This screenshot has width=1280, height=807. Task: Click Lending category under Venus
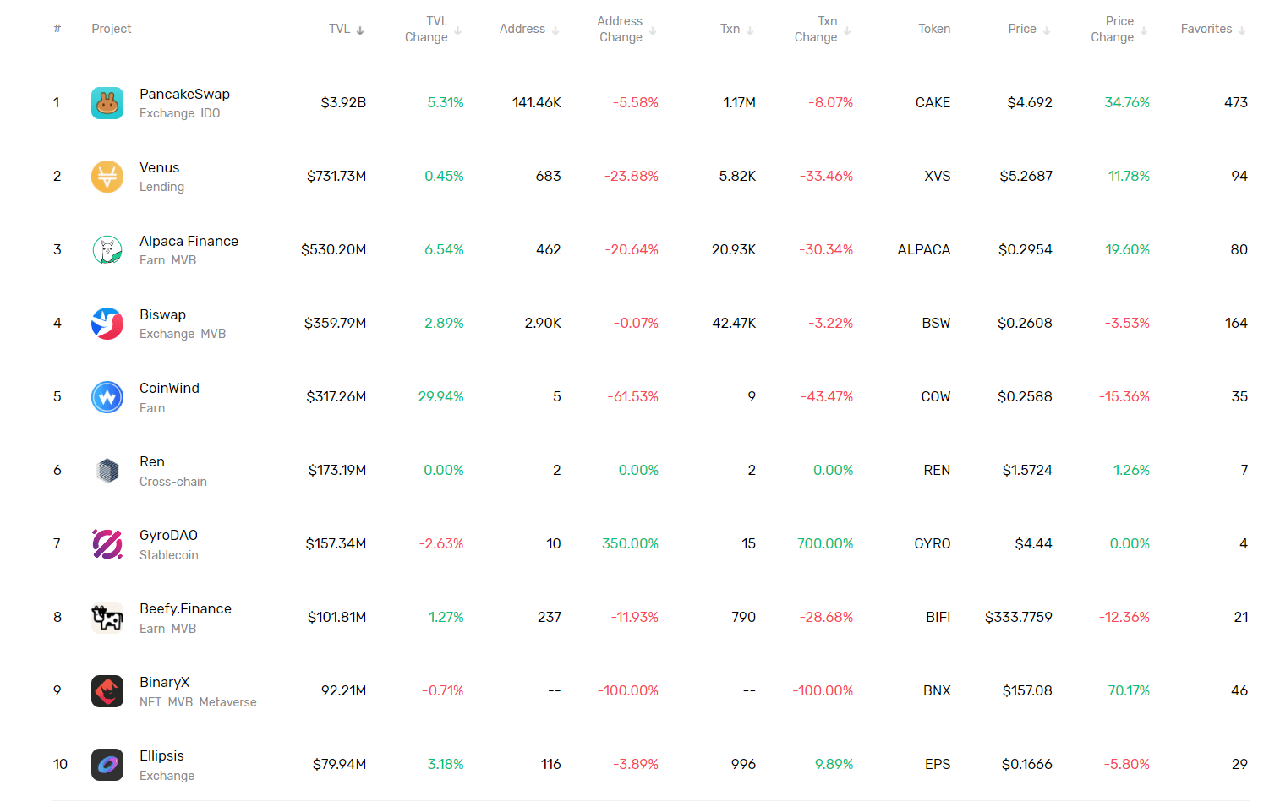tap(161, 187)
